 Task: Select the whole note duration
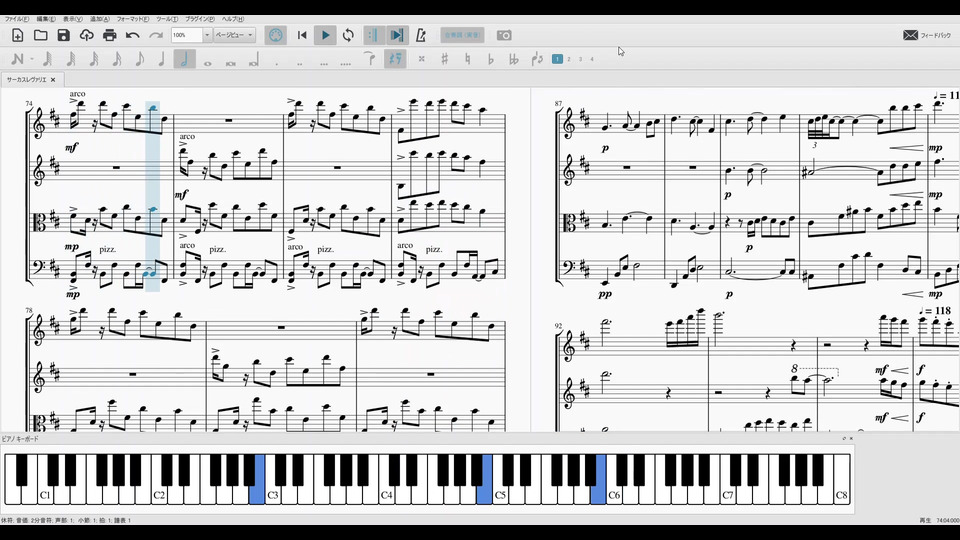(208, 62)
